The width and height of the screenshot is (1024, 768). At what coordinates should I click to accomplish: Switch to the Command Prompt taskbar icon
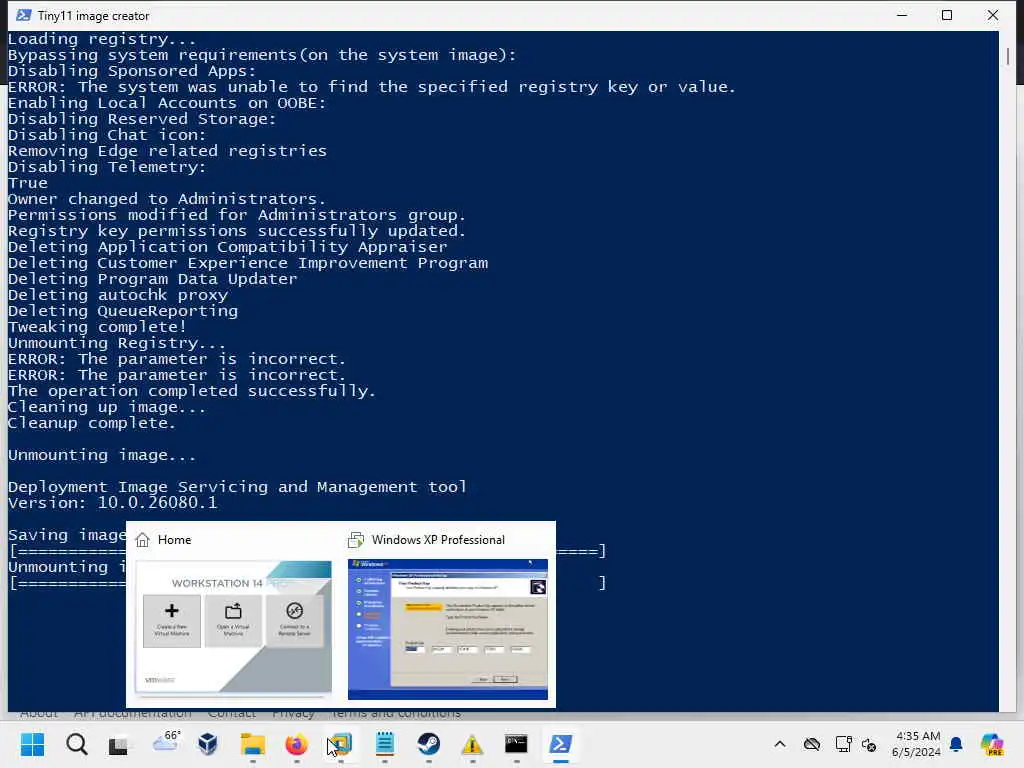point(516,744)
